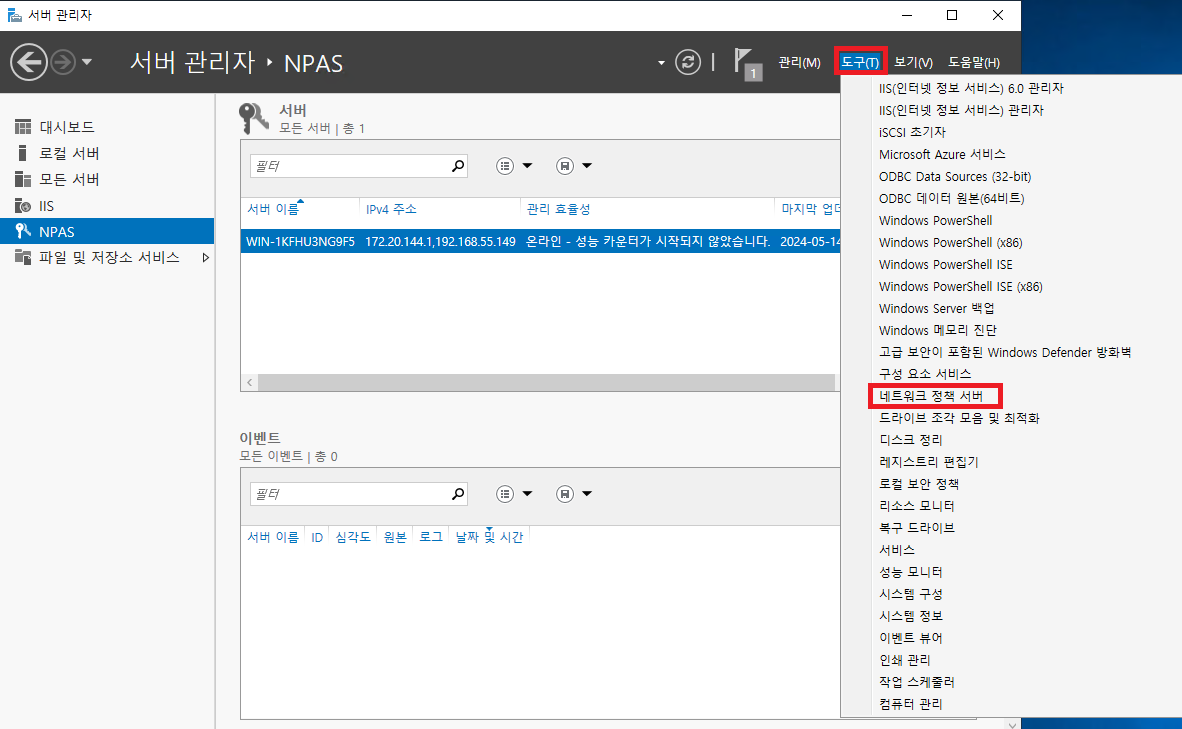
Task: Click the large 서버 section key icon
Action: click(253, 118)
